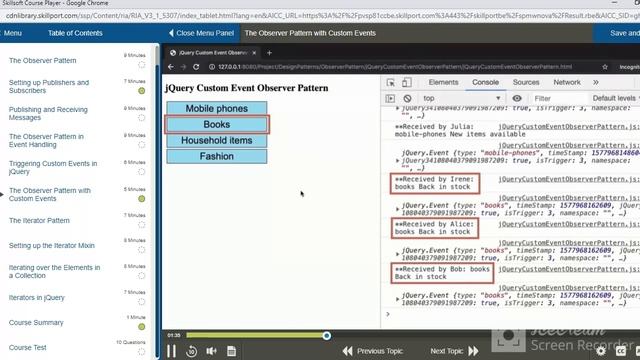Viewport: 640px width, 360px height.
Task: Click status circle for Course Test
Action: coord(142,351)
